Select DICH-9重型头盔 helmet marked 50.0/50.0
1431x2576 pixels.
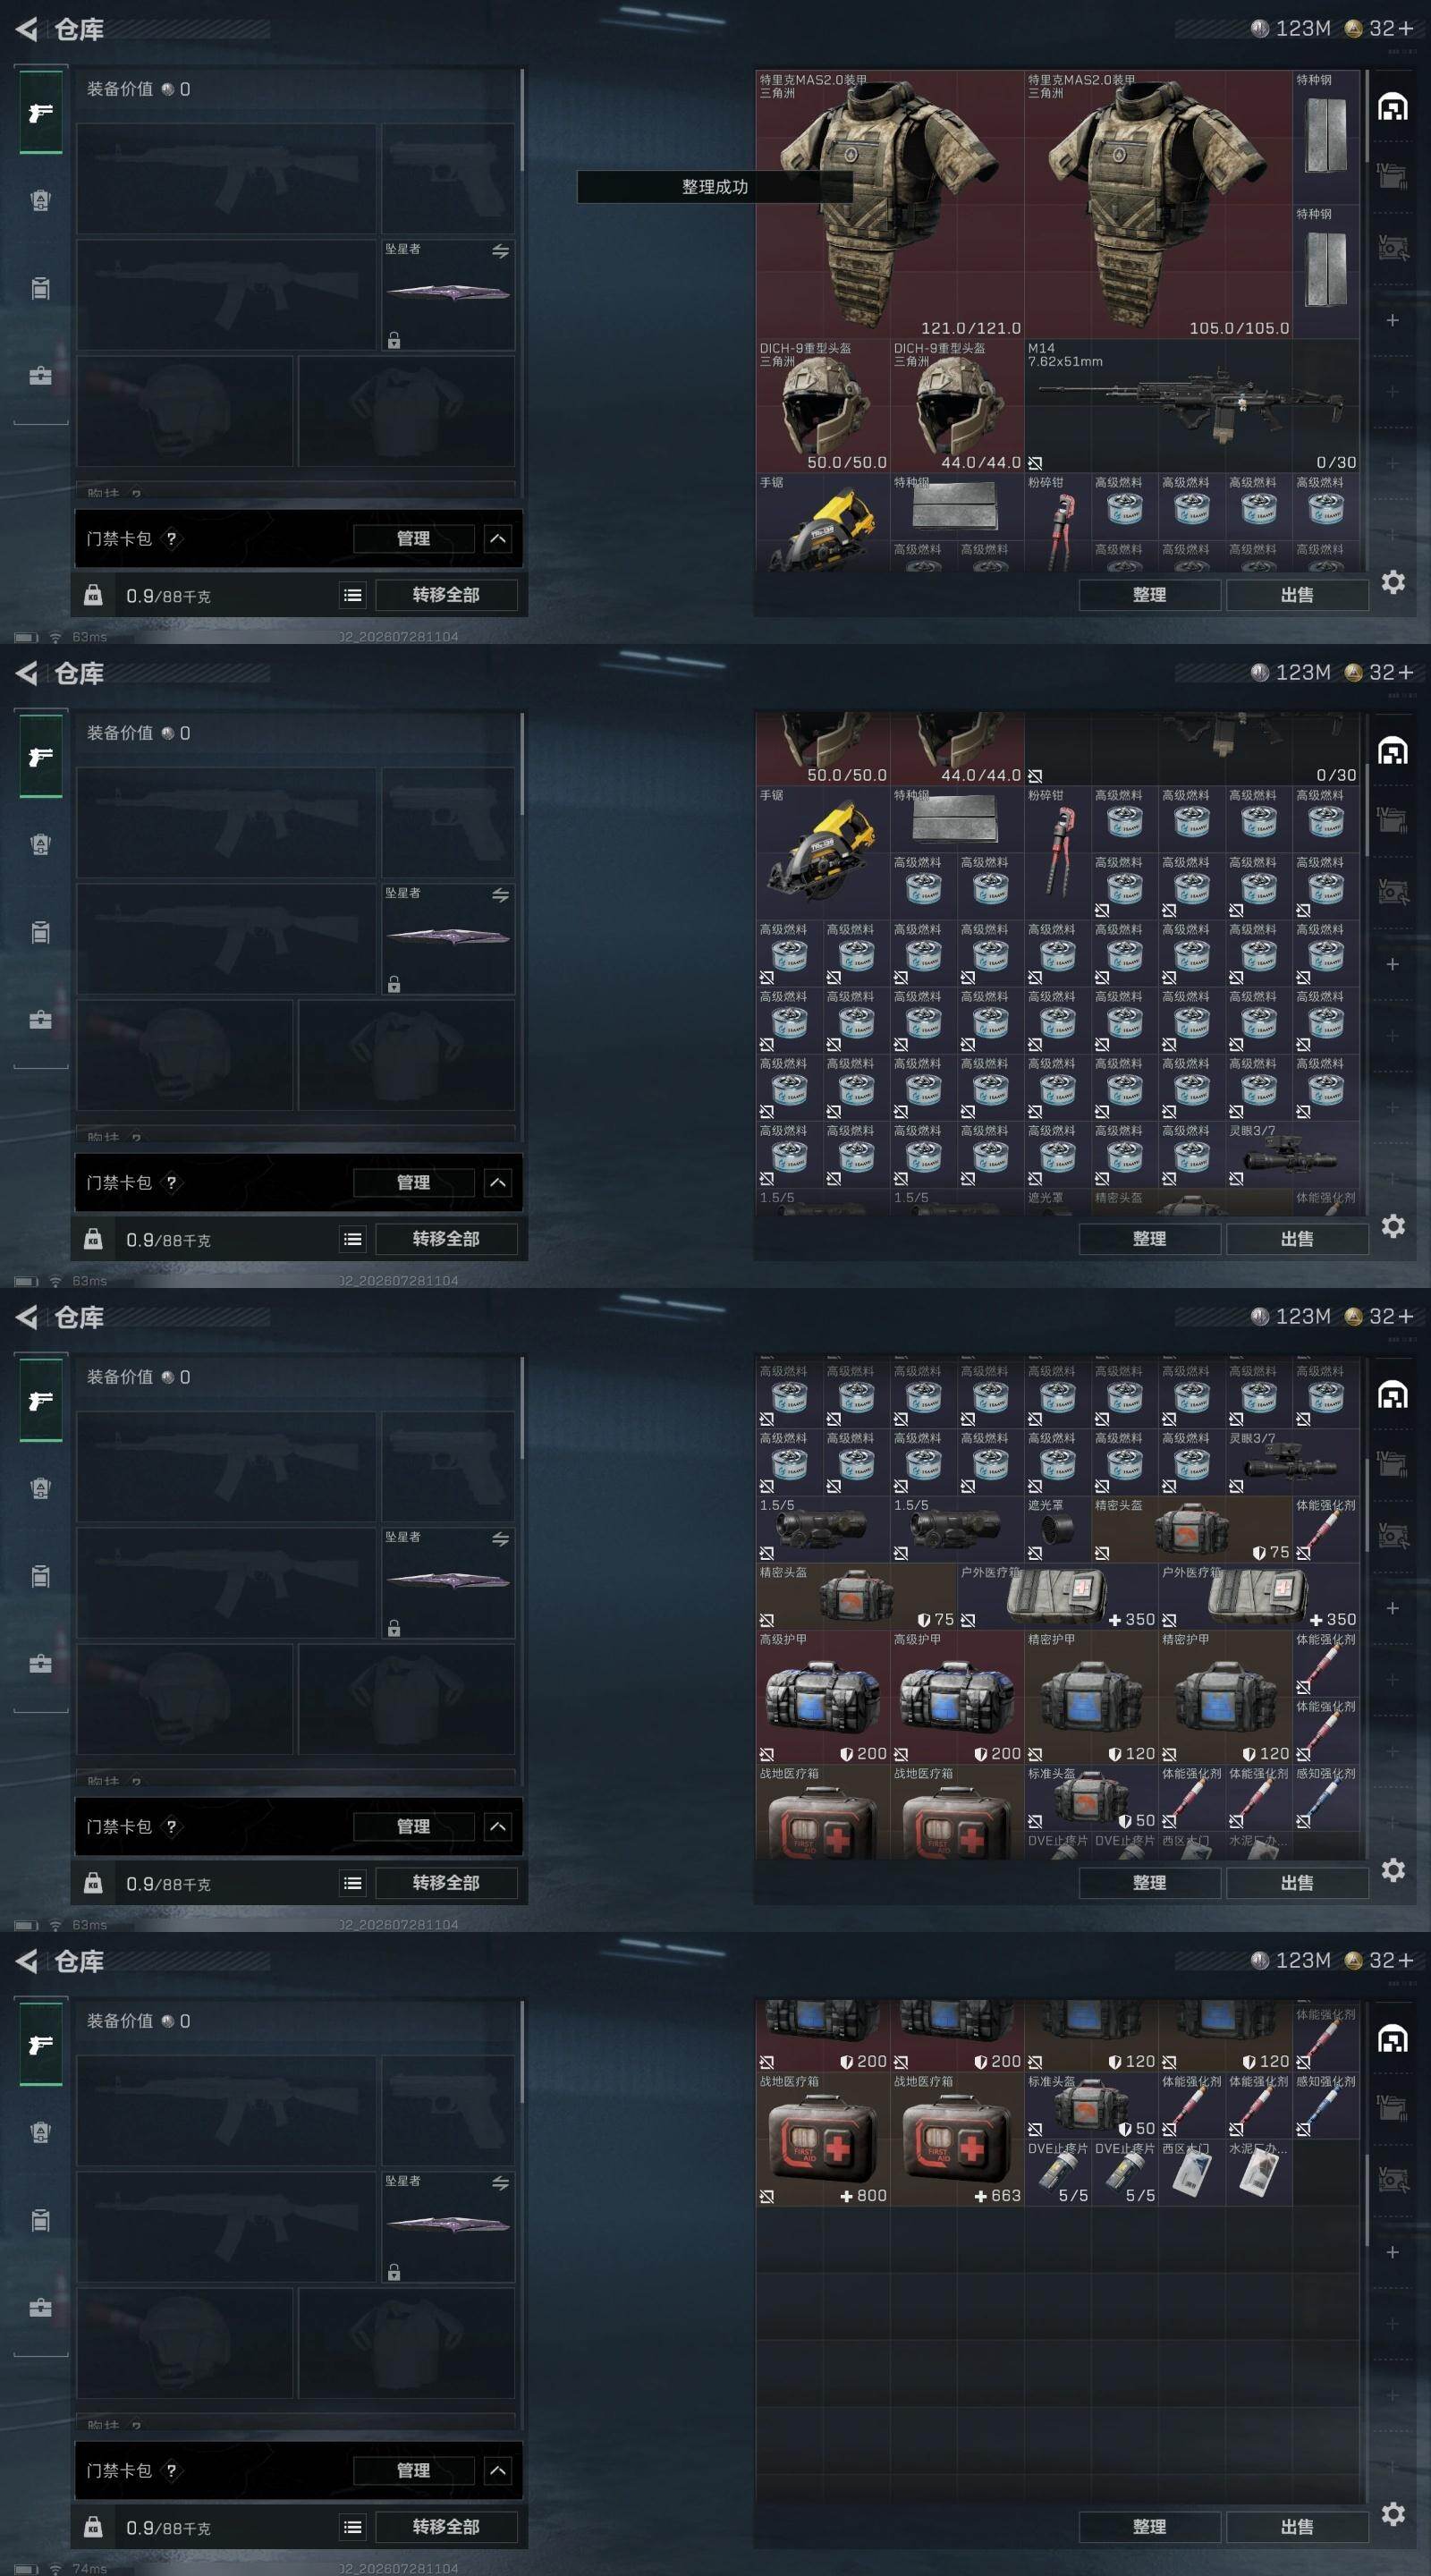823,405
